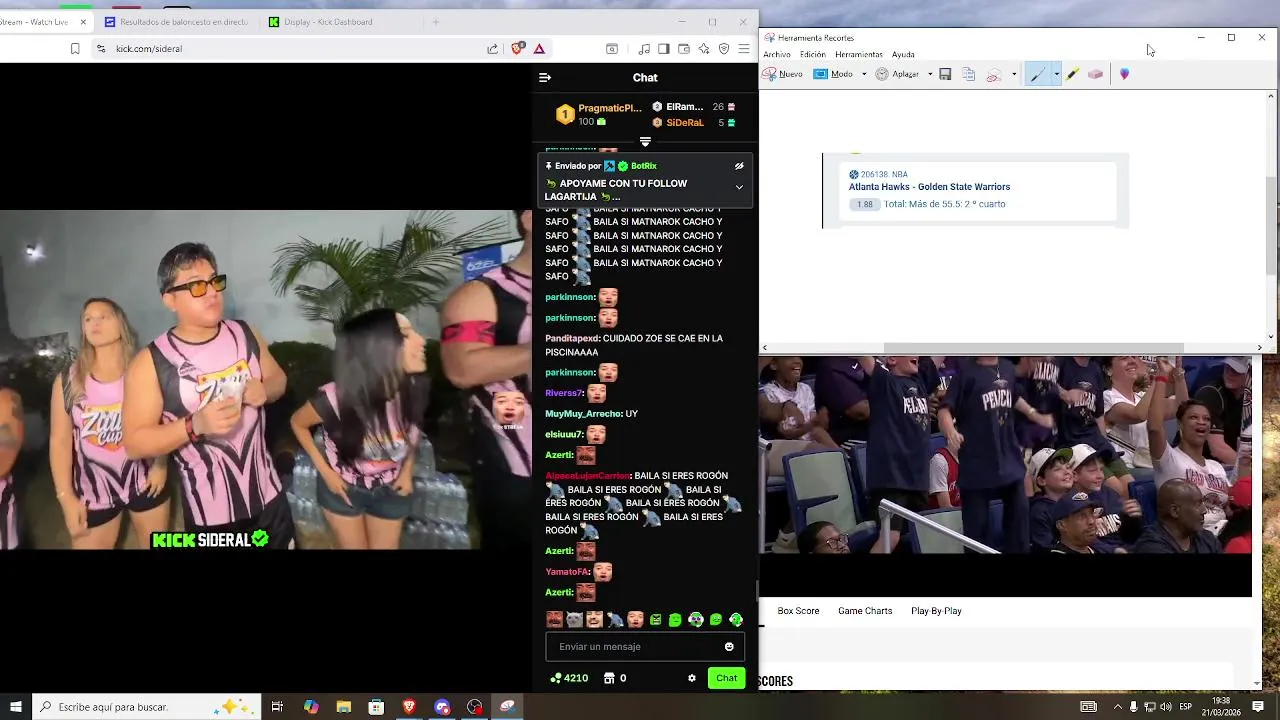This screenshot has width=1280, height=720.
Task: Click the Modo button
Action: point(834,74)
